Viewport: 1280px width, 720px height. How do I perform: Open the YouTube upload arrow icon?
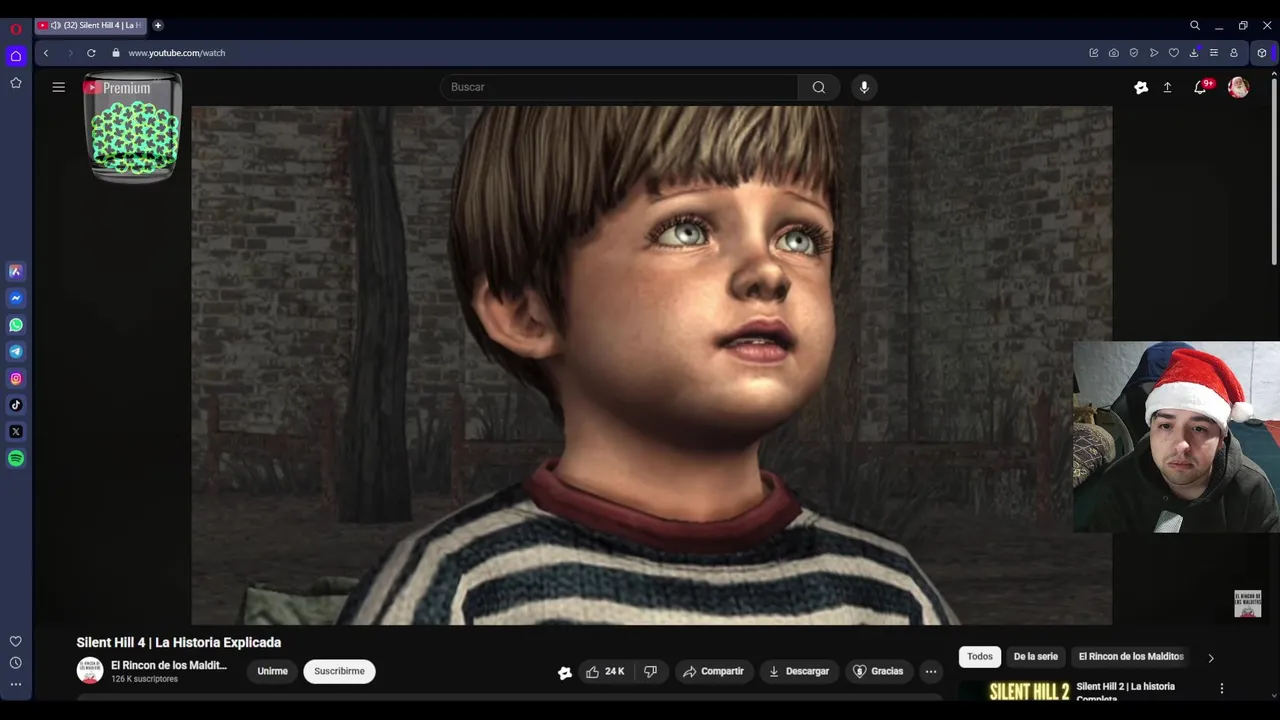(1167, 87)
